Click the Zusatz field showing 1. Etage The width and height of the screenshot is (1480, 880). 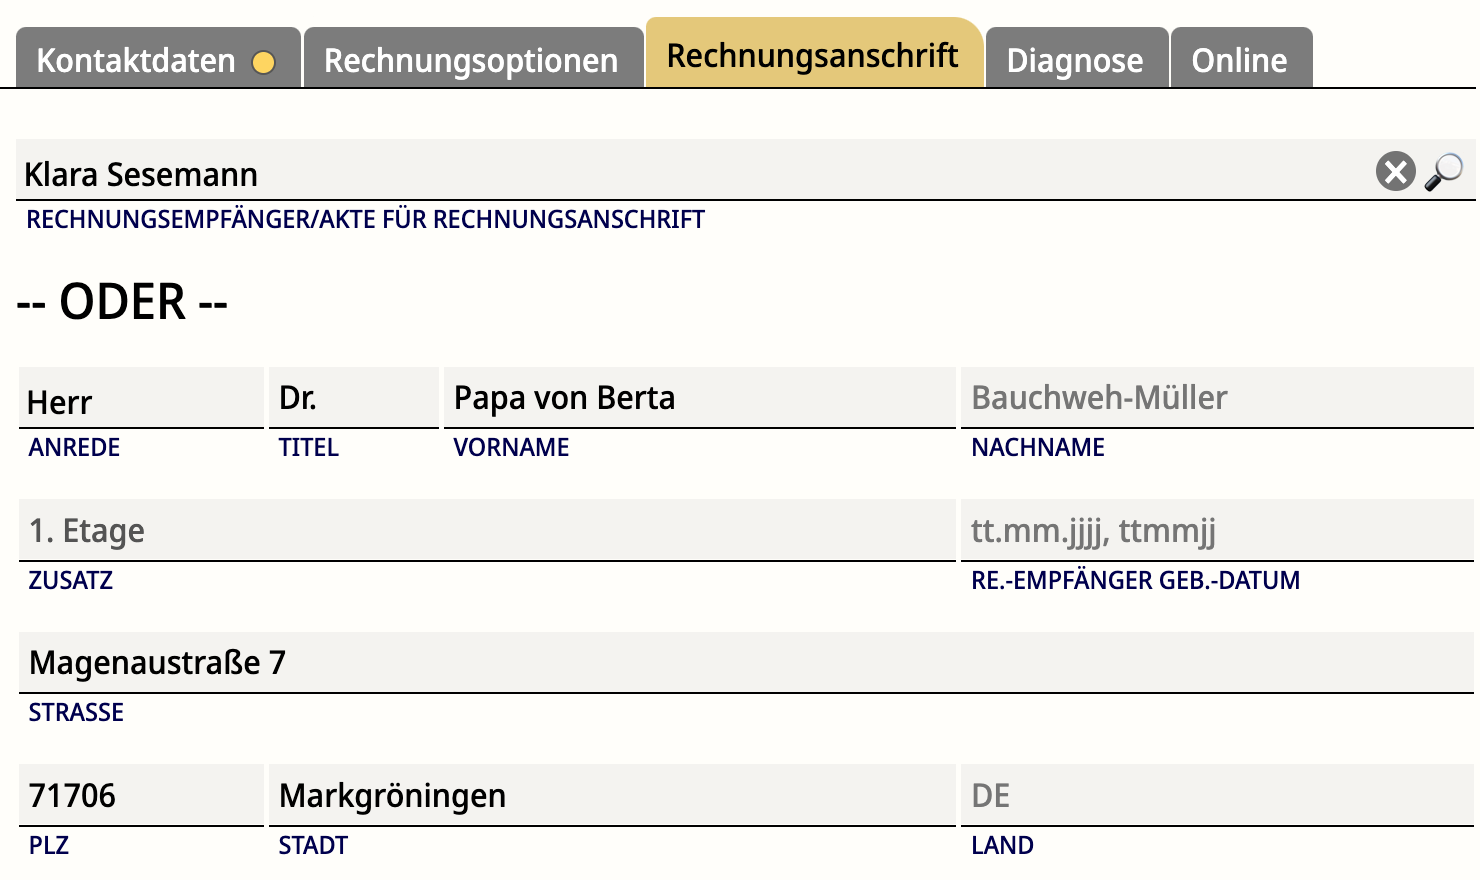(x=487, y=530)
